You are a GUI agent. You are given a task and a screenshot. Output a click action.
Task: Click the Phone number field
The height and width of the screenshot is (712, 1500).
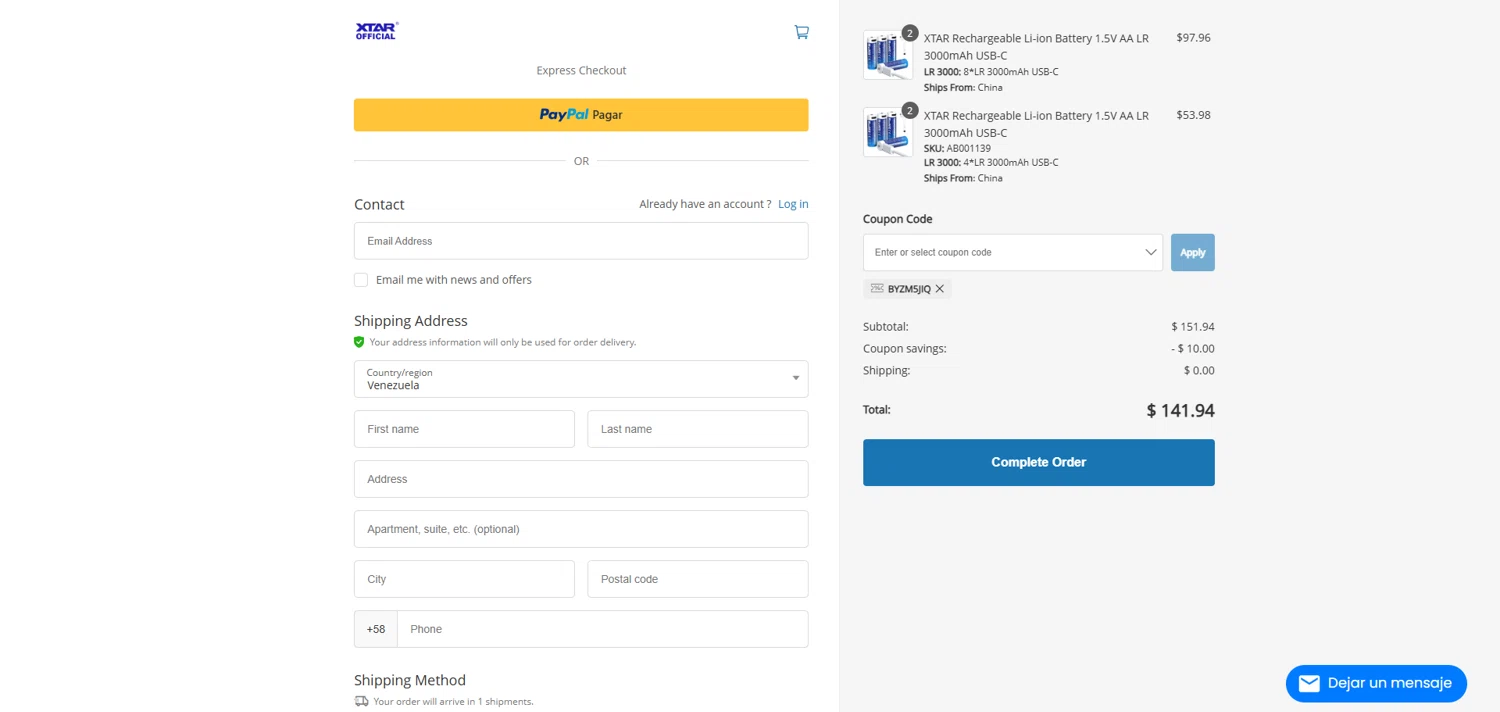click(x=603, y=629)
